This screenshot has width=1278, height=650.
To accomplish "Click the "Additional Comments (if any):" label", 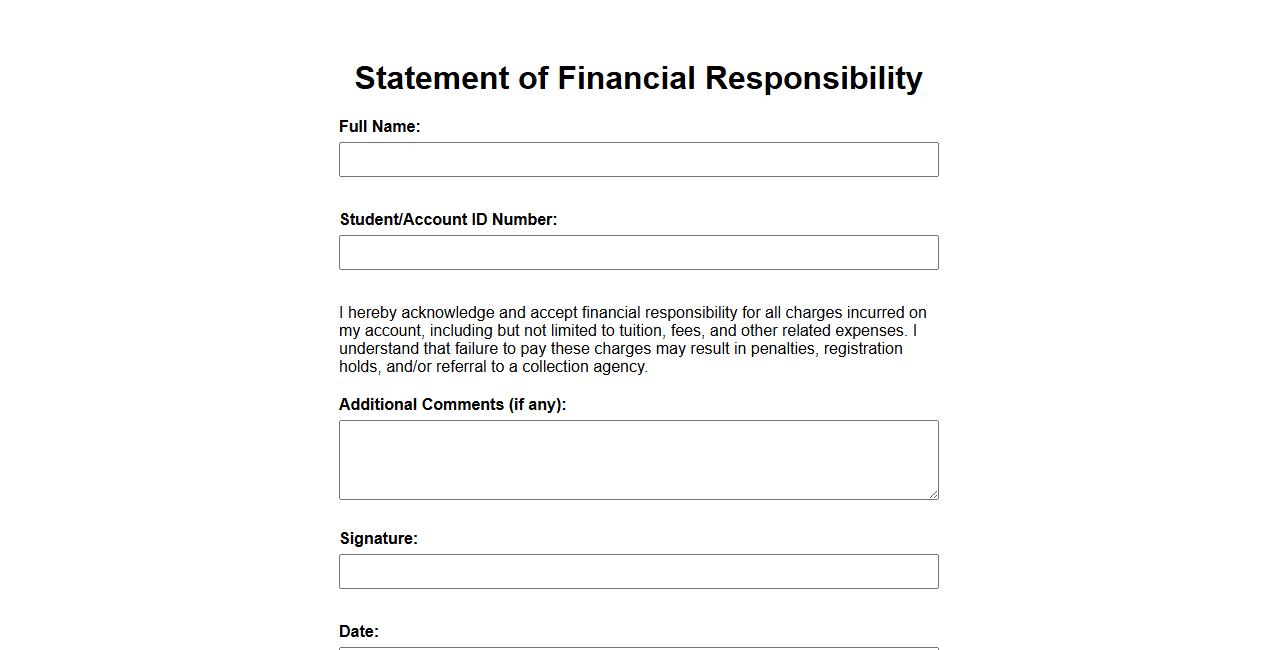I will [452, 405].
